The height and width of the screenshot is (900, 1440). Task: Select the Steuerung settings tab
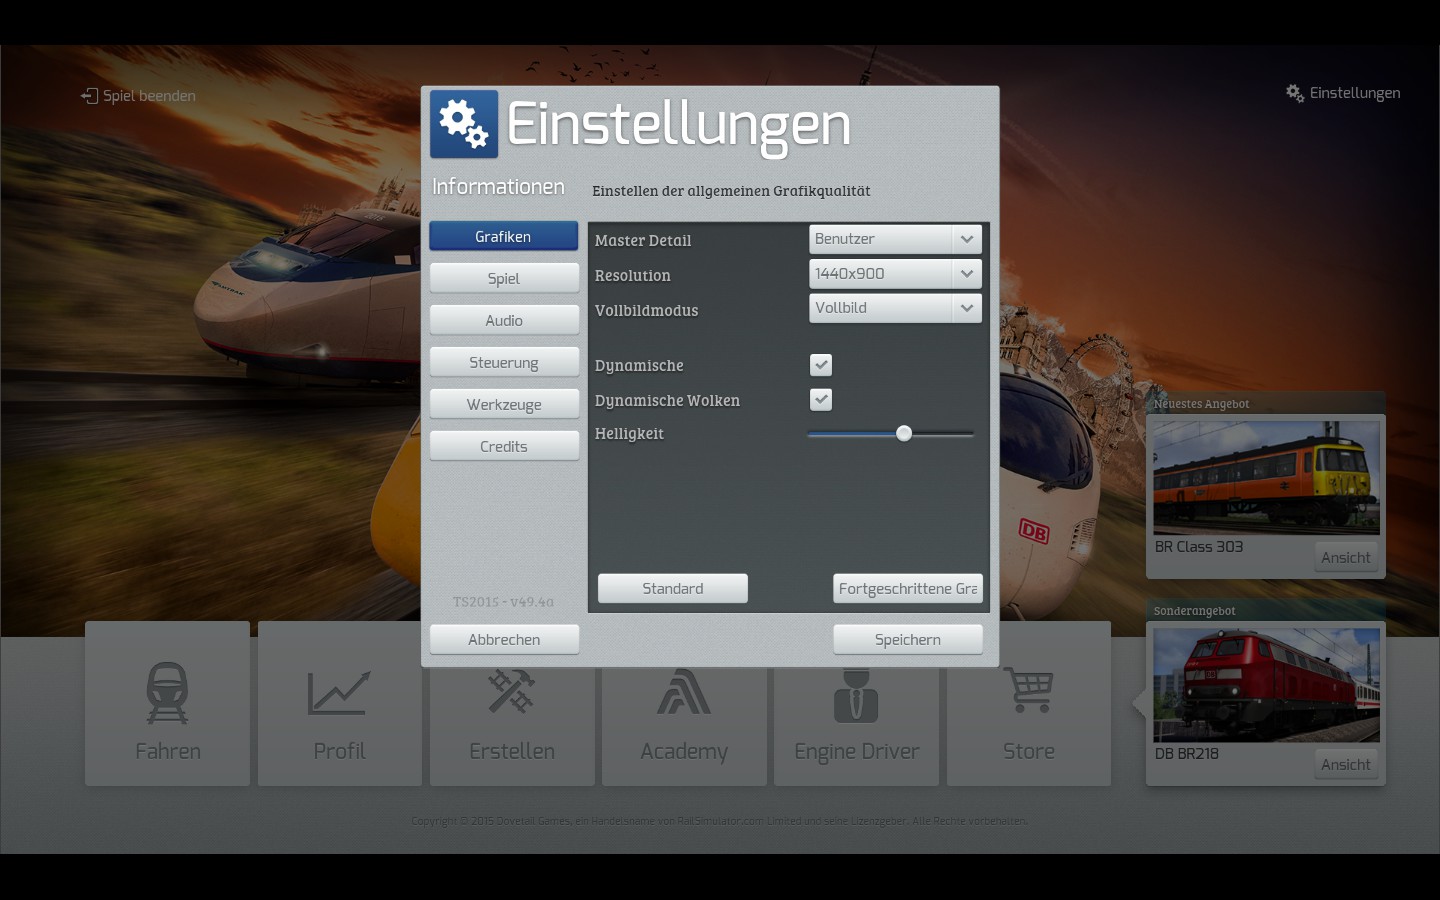pyautogui.click(x=504, y=362)
